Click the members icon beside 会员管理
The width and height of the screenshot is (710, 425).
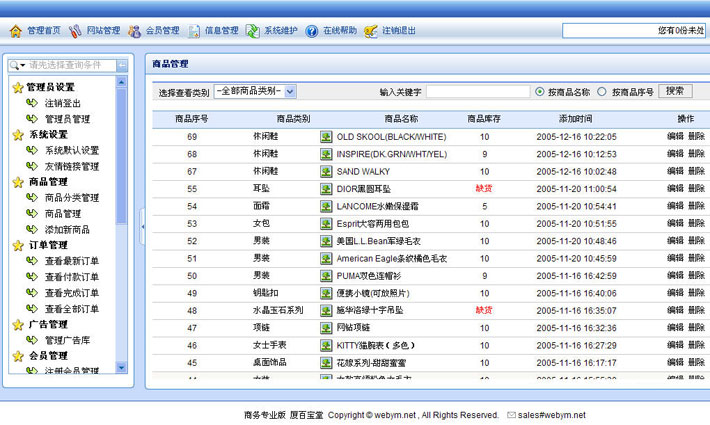click(134, 31)
